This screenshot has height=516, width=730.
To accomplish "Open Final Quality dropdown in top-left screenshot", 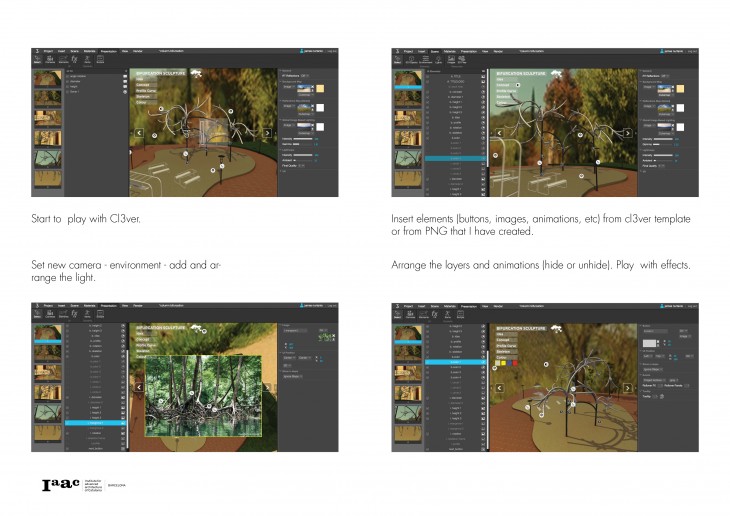I will 300,164.
